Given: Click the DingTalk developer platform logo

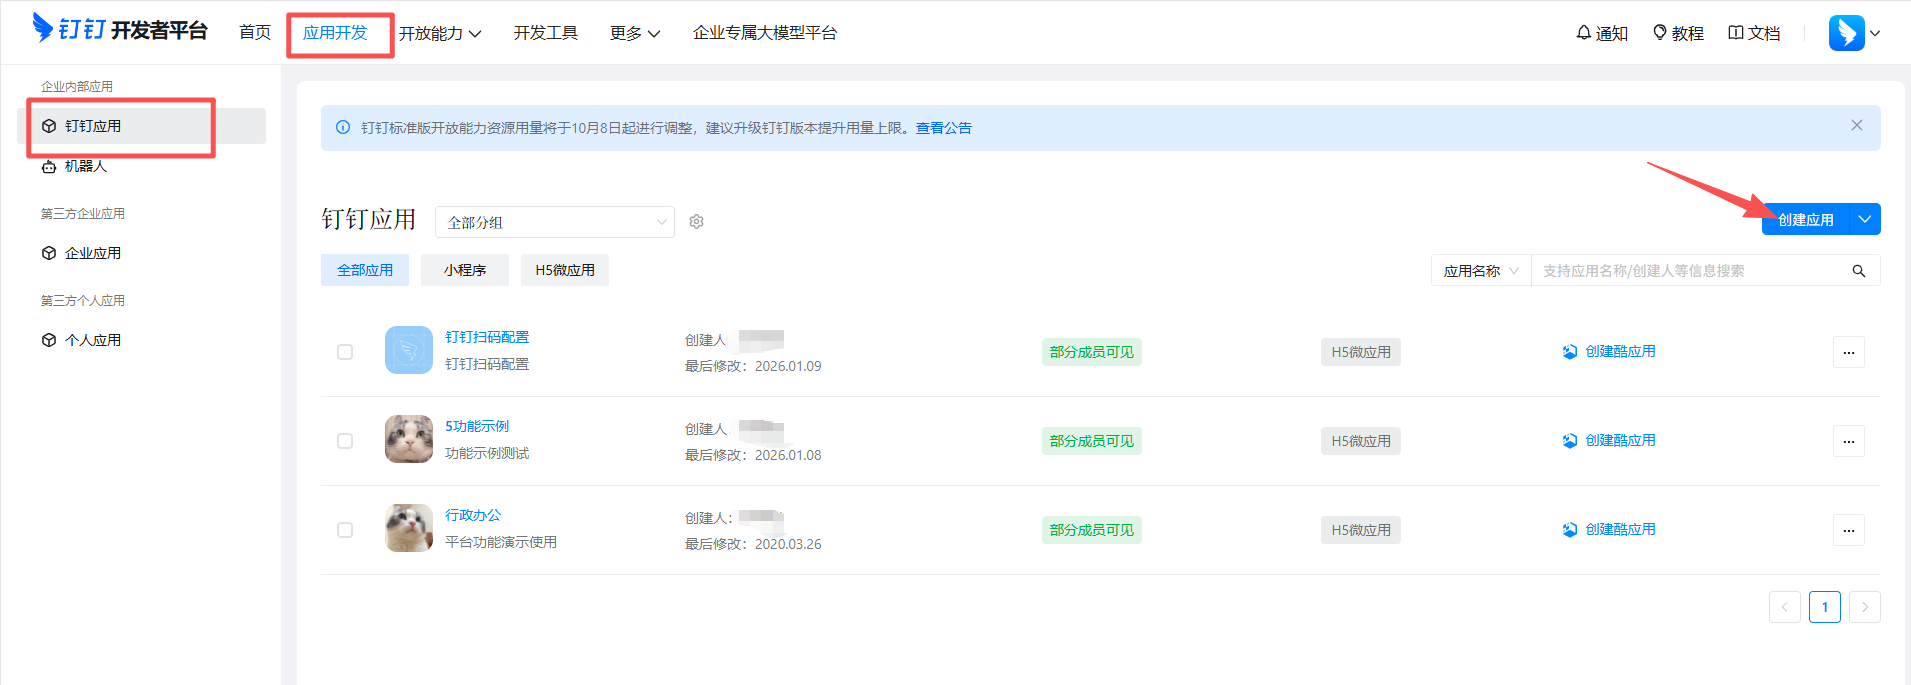Looking at the screenshot, I should 120,29.
